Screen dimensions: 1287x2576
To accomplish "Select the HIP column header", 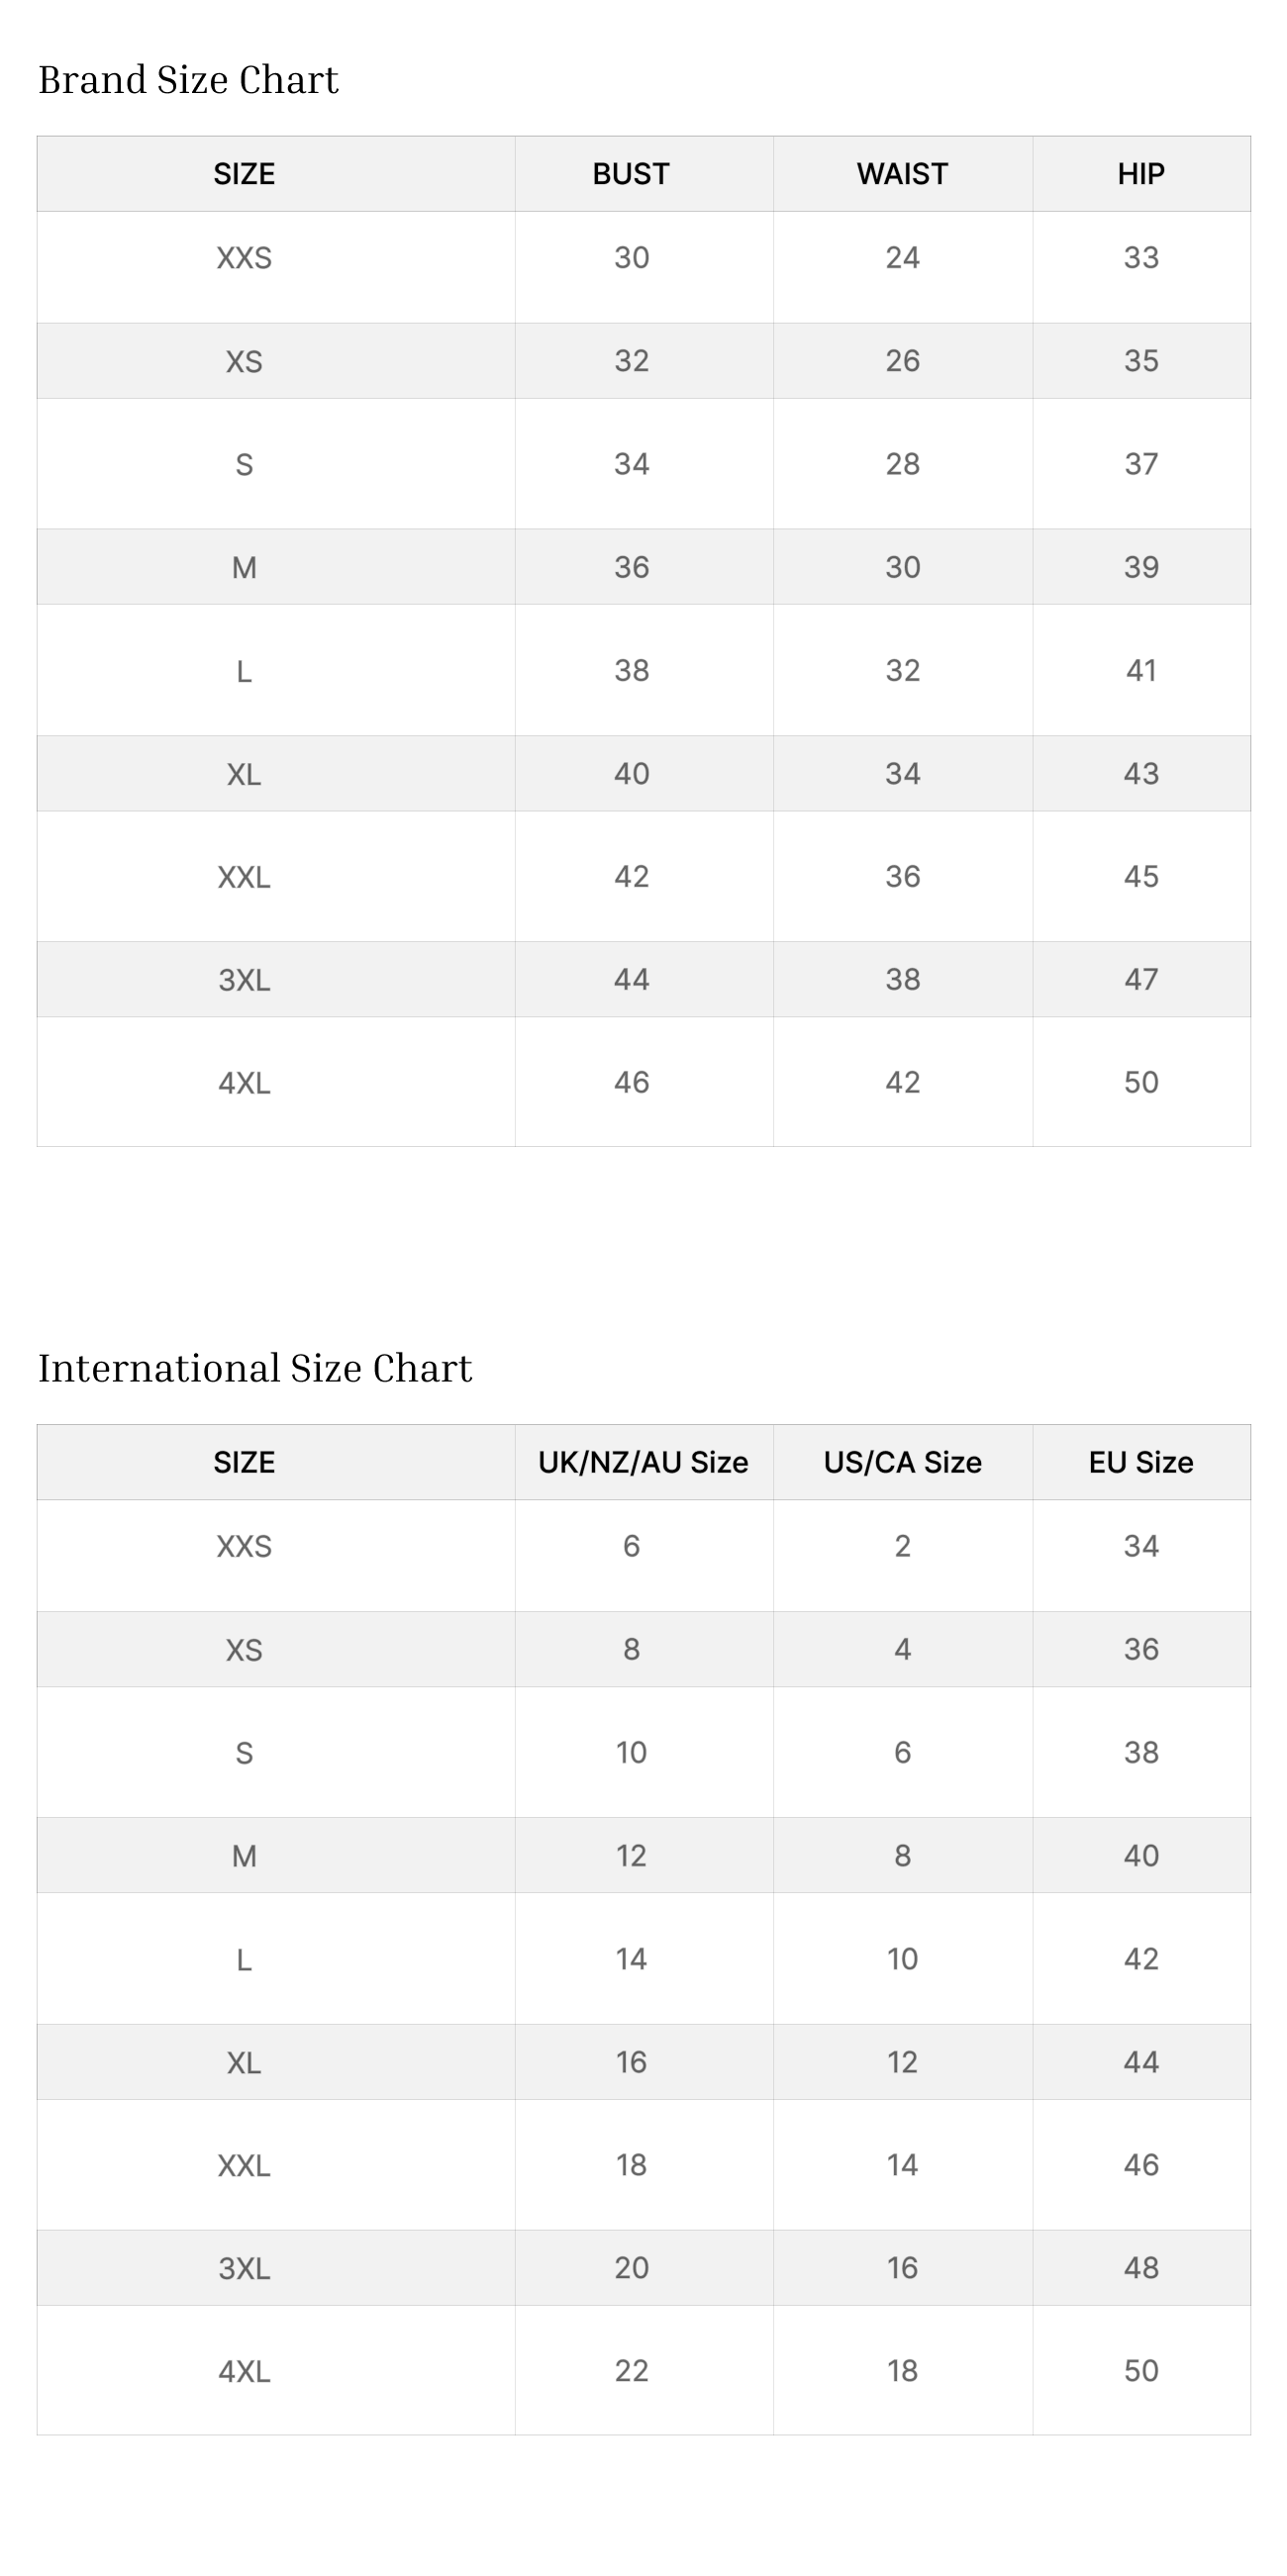I will click(1141, 174).
